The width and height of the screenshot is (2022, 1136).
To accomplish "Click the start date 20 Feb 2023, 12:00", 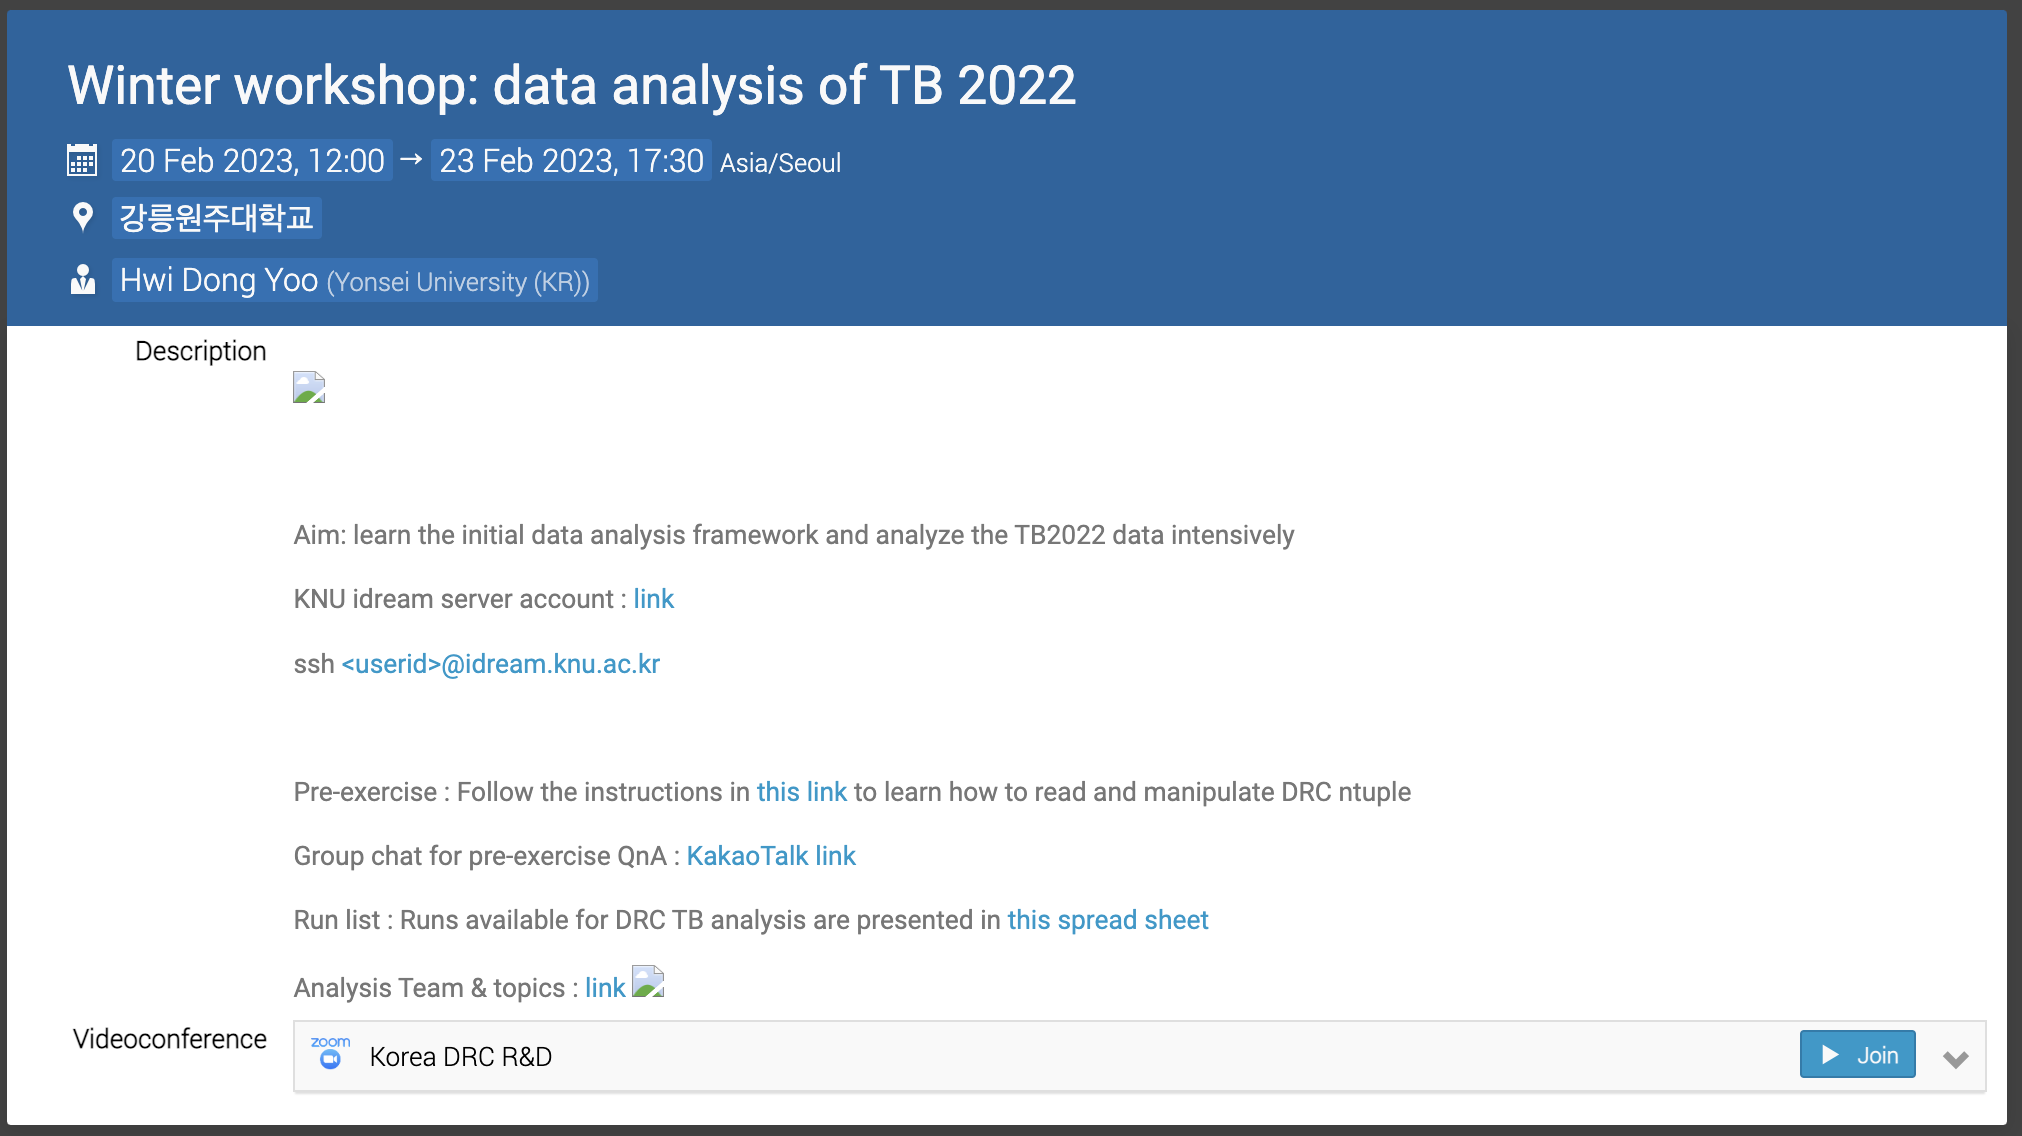I will [x=252, y=161].
